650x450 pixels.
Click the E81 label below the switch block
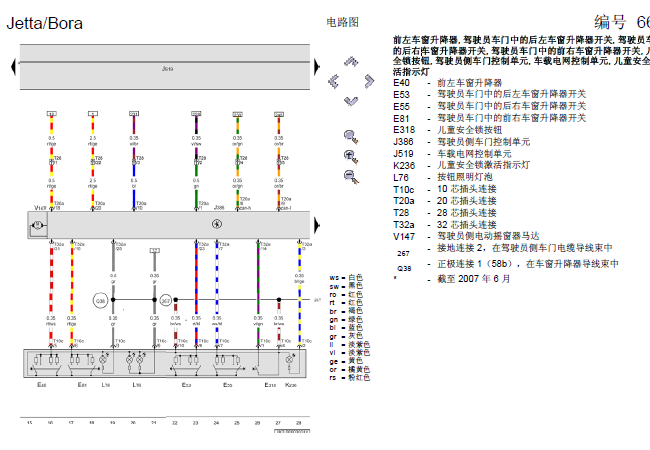[82, 385]
